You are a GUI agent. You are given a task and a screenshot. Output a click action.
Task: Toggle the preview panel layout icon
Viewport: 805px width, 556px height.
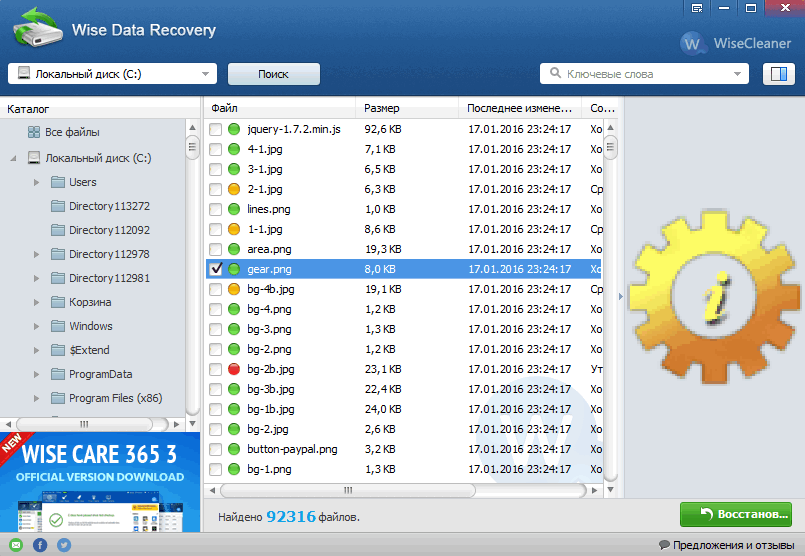pyautogui.click(x=778, y=74)
